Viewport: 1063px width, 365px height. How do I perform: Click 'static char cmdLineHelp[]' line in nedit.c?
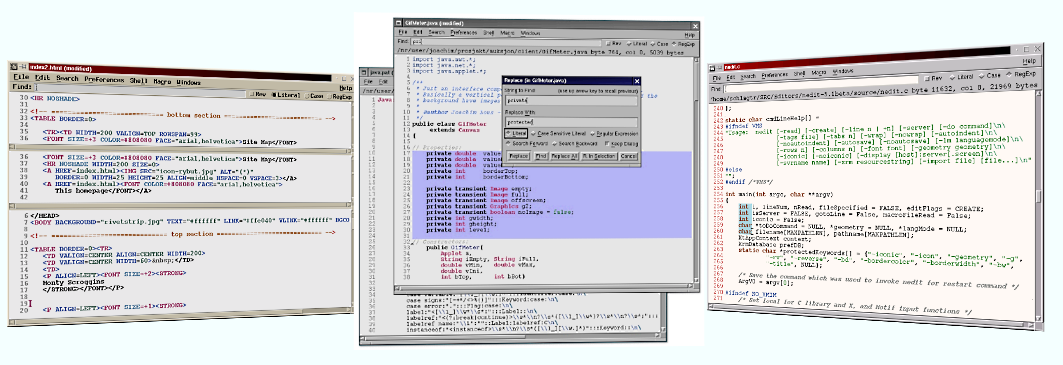click(x=772, y=119)
